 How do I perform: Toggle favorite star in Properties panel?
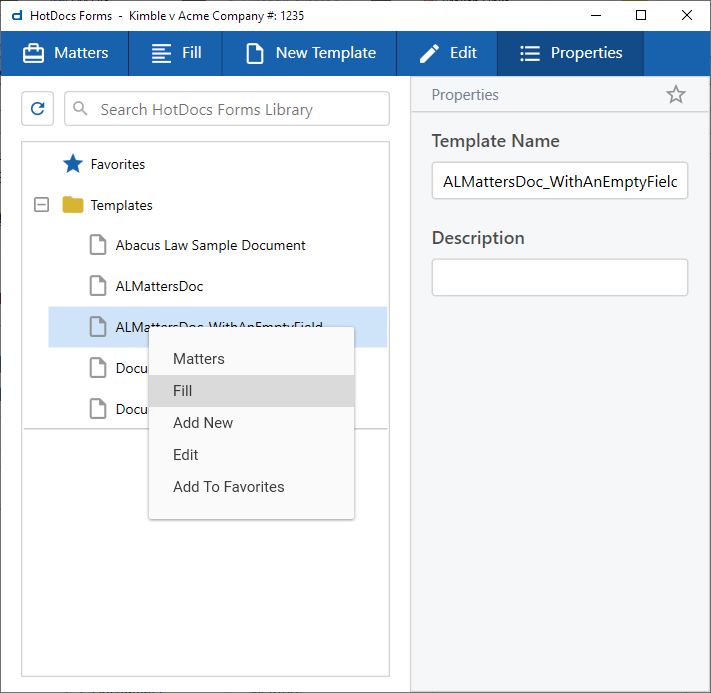pyautogui.click(x=675, y=94)
